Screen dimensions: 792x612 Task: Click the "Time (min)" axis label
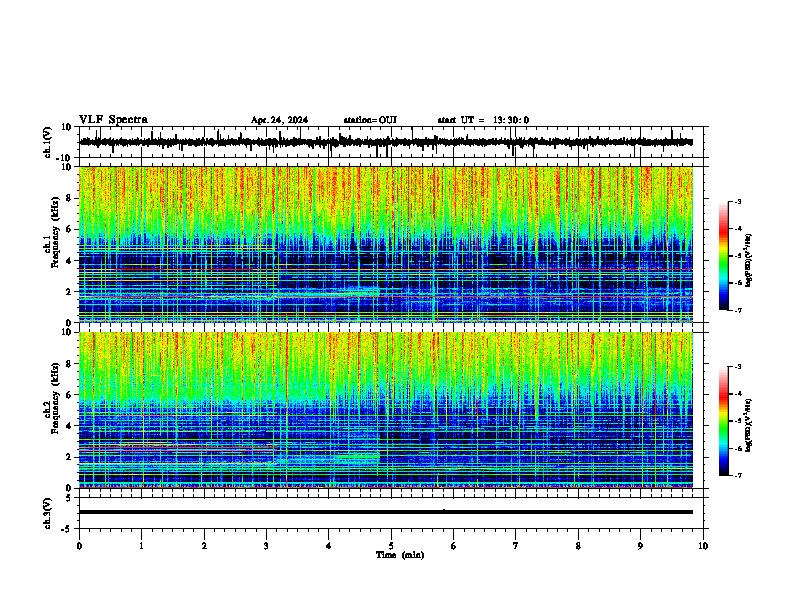tap(400, 555)
